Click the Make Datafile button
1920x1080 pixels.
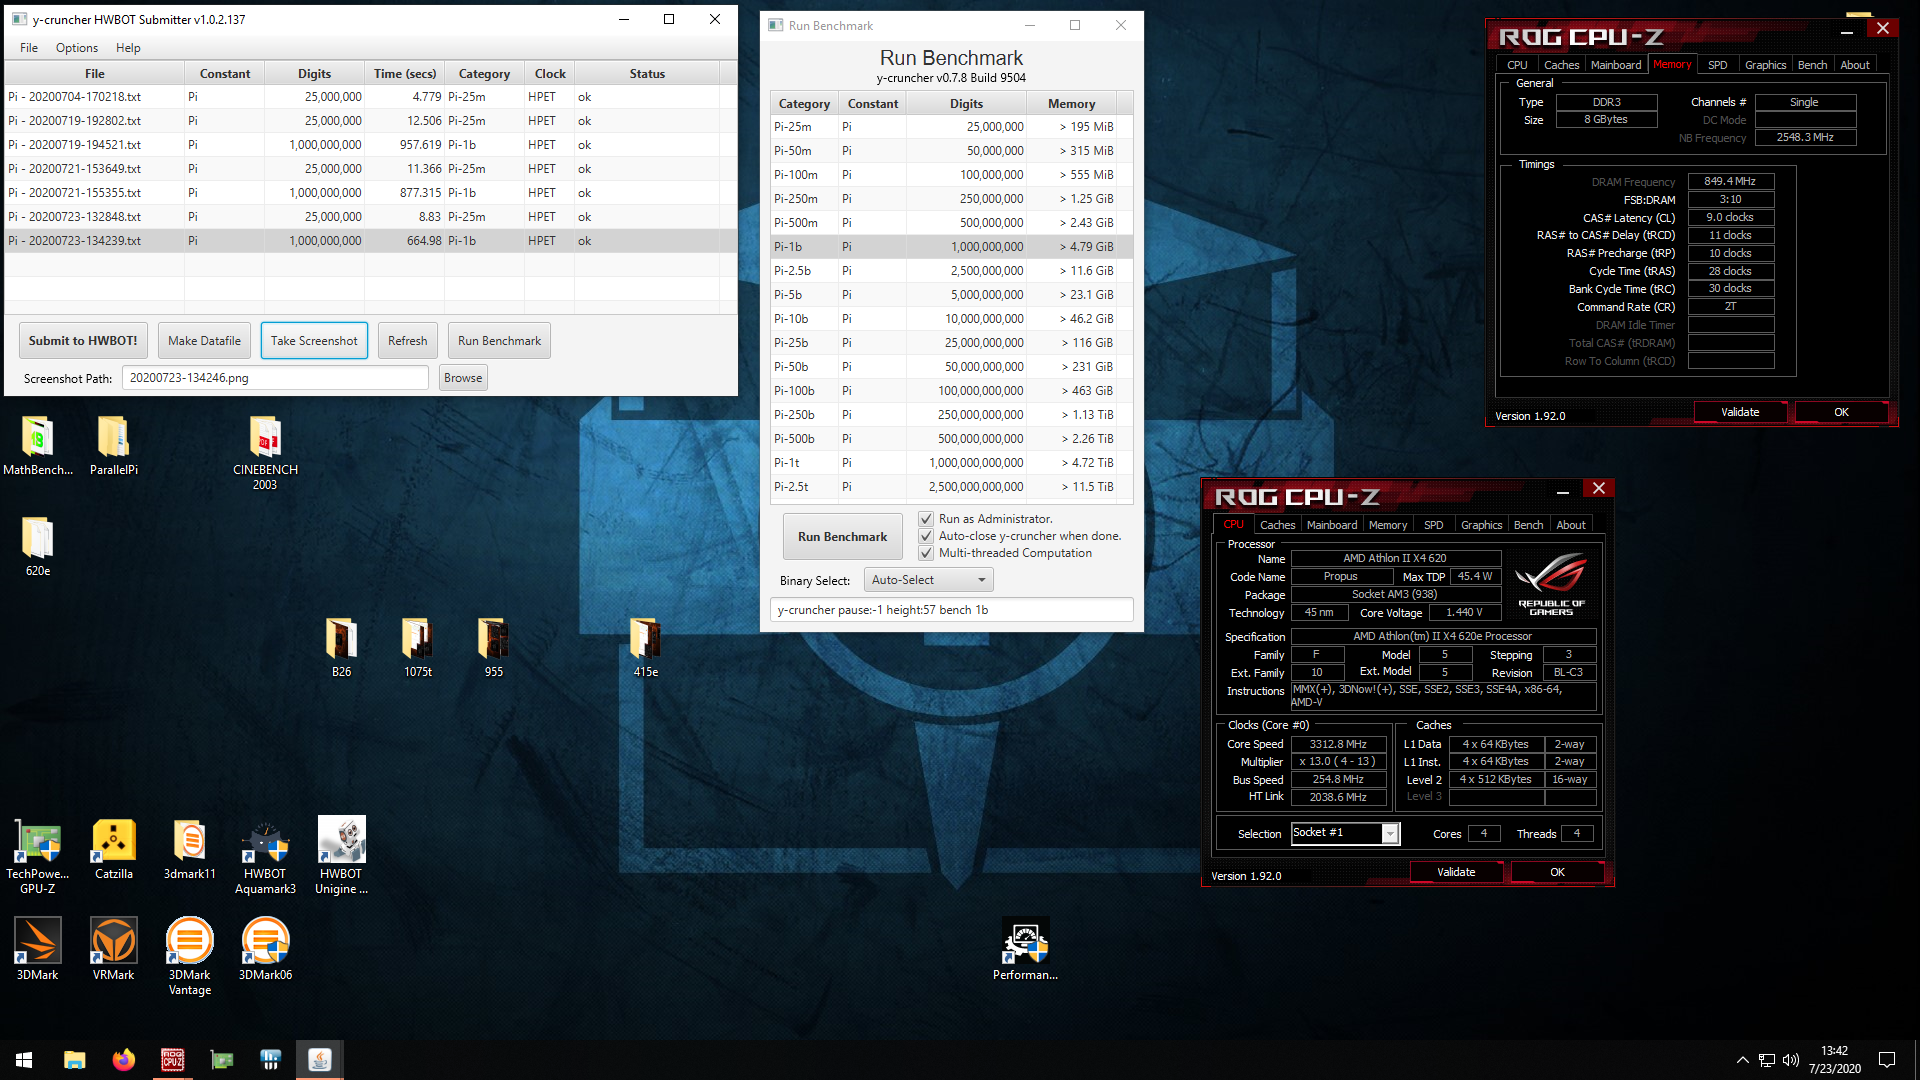(x=204, y=341)
